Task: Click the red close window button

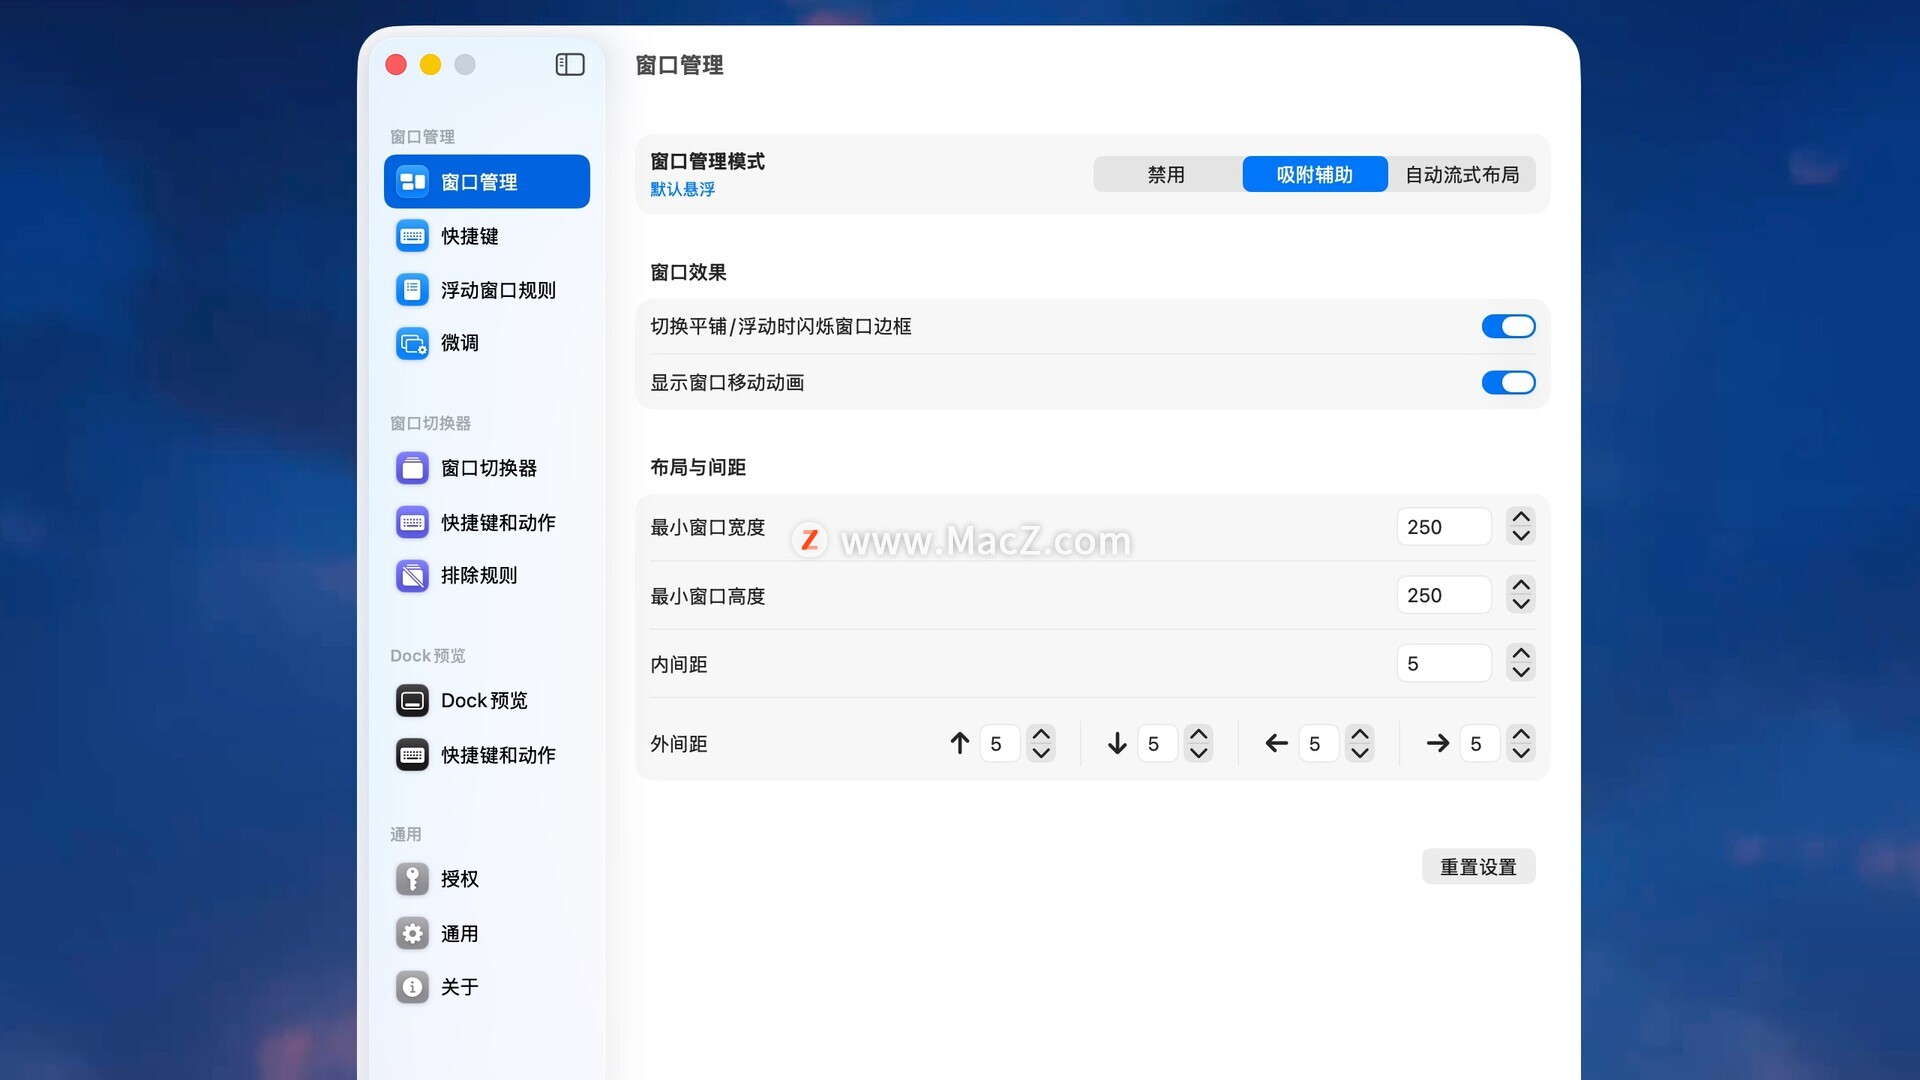Action: tap(396, 64)
